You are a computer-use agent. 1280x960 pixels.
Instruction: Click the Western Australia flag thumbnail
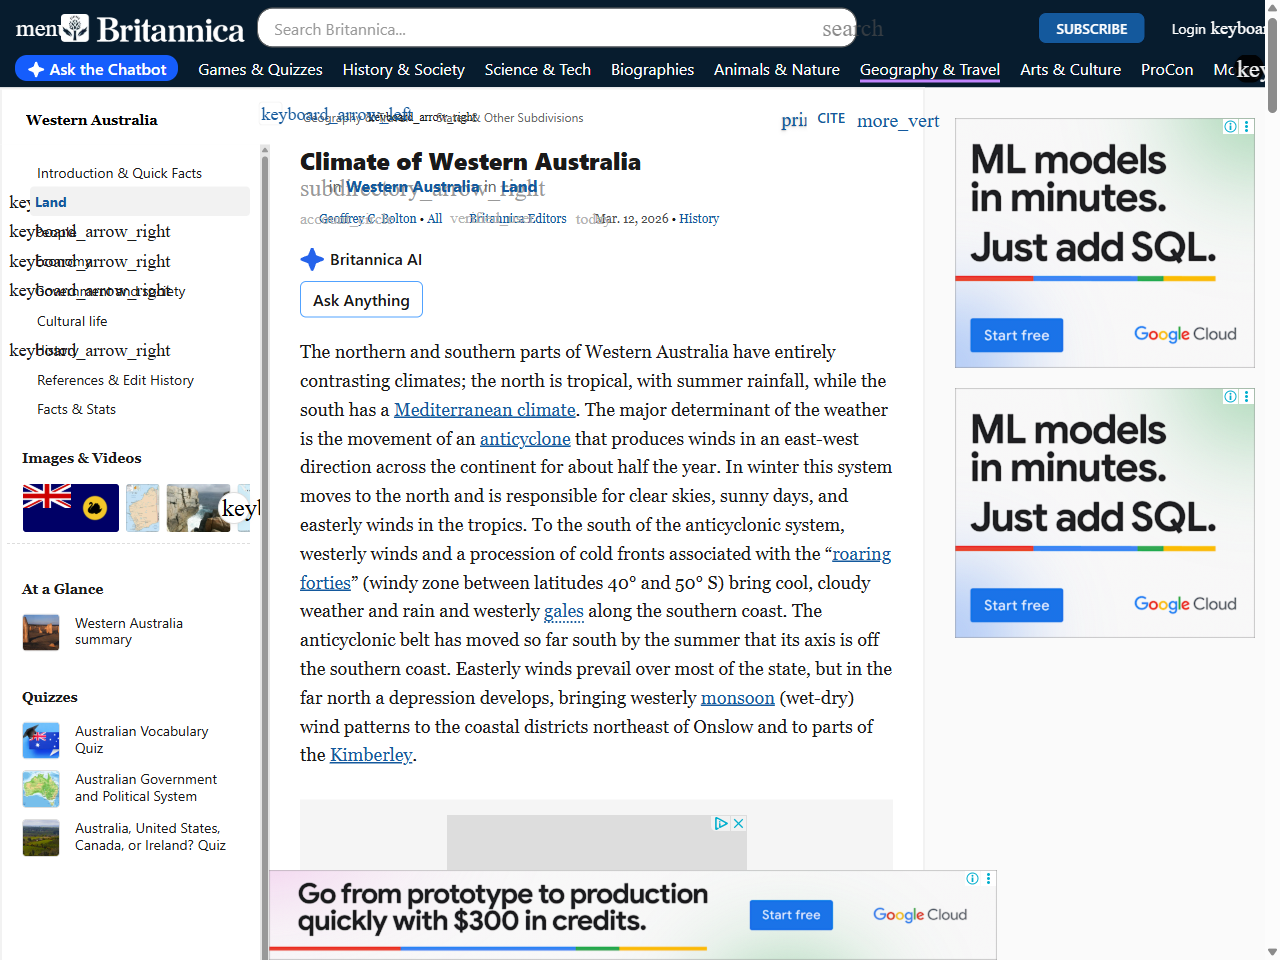(x=70, y=507)
